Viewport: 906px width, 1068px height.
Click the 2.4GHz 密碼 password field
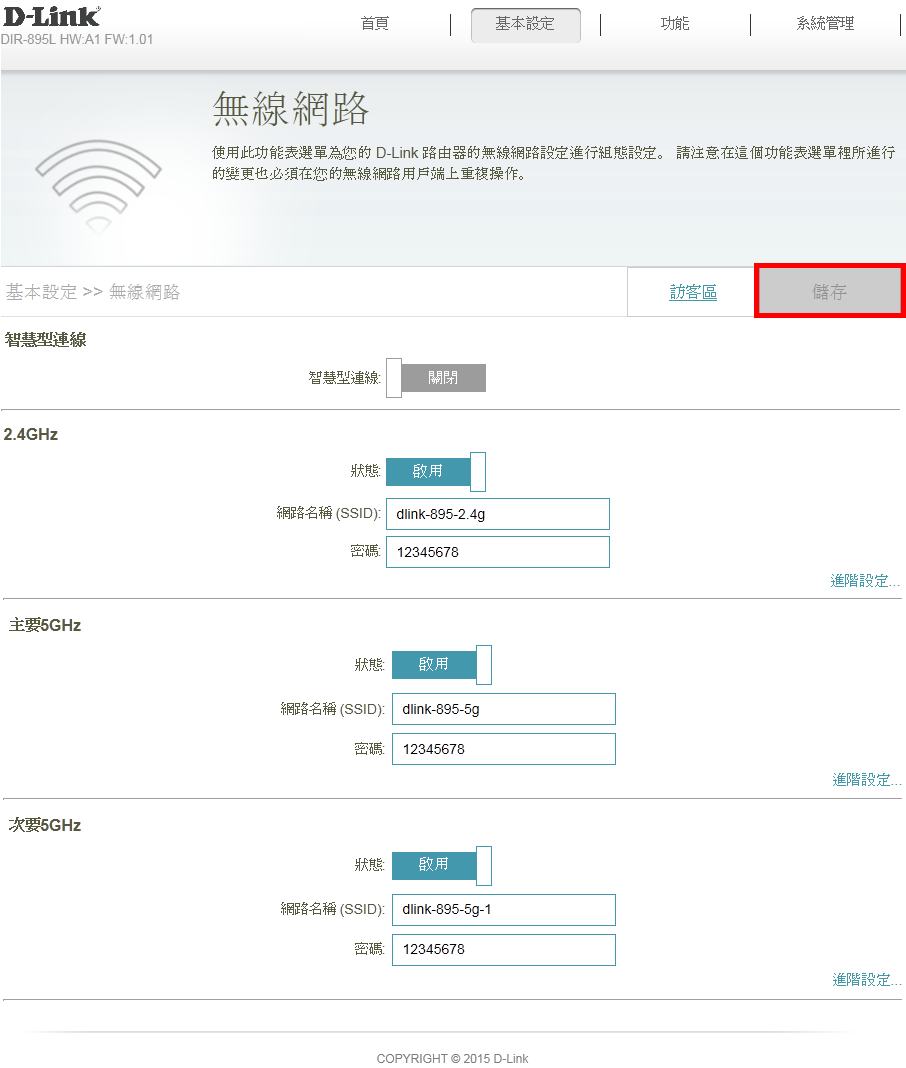(497, 552)
